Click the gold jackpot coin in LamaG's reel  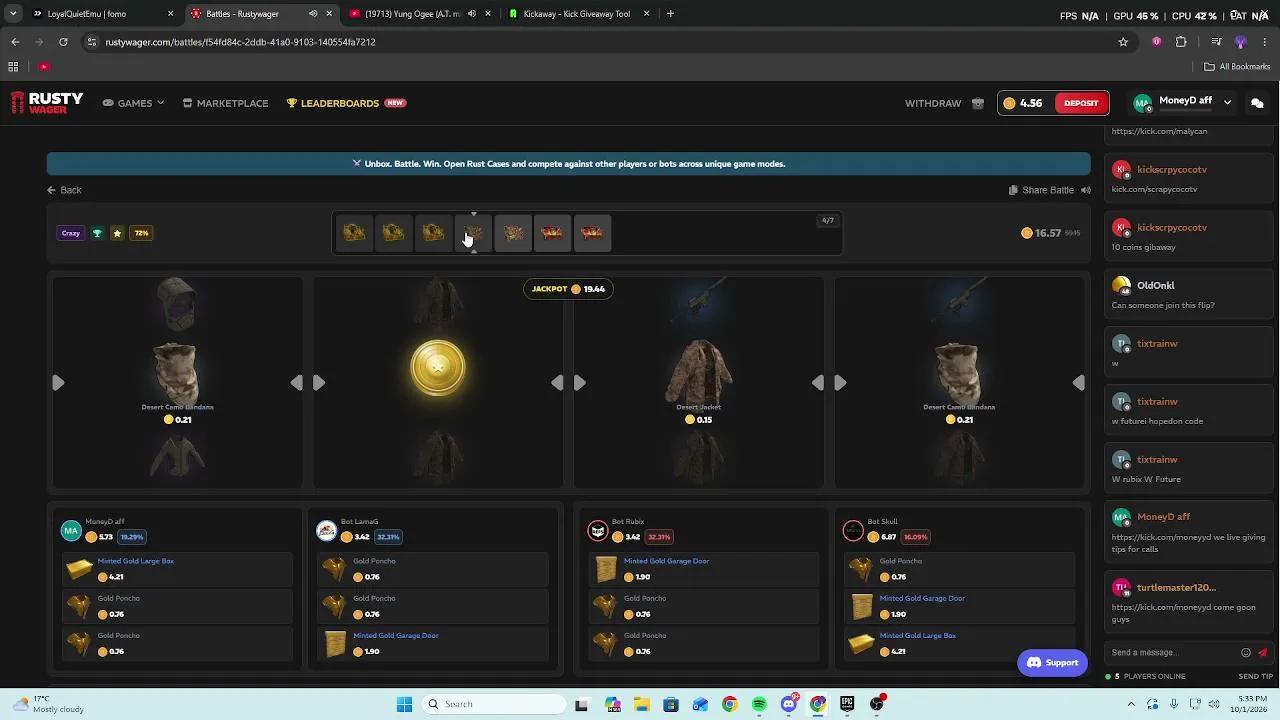point(438,368)
